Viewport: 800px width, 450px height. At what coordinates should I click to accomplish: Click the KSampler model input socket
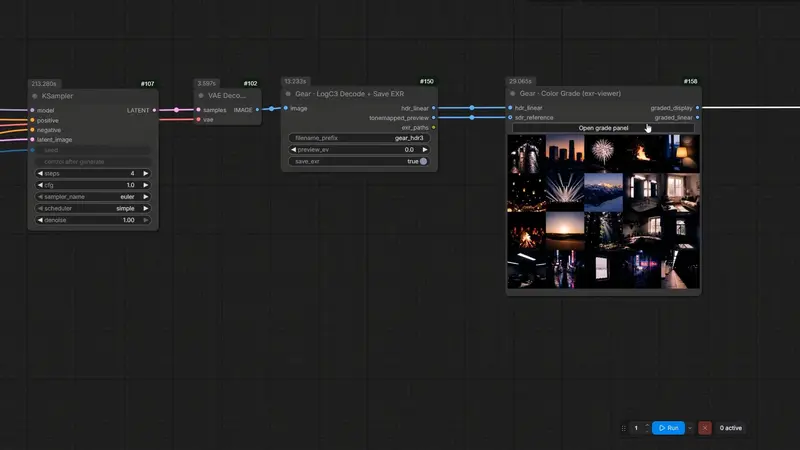(33, 110)
